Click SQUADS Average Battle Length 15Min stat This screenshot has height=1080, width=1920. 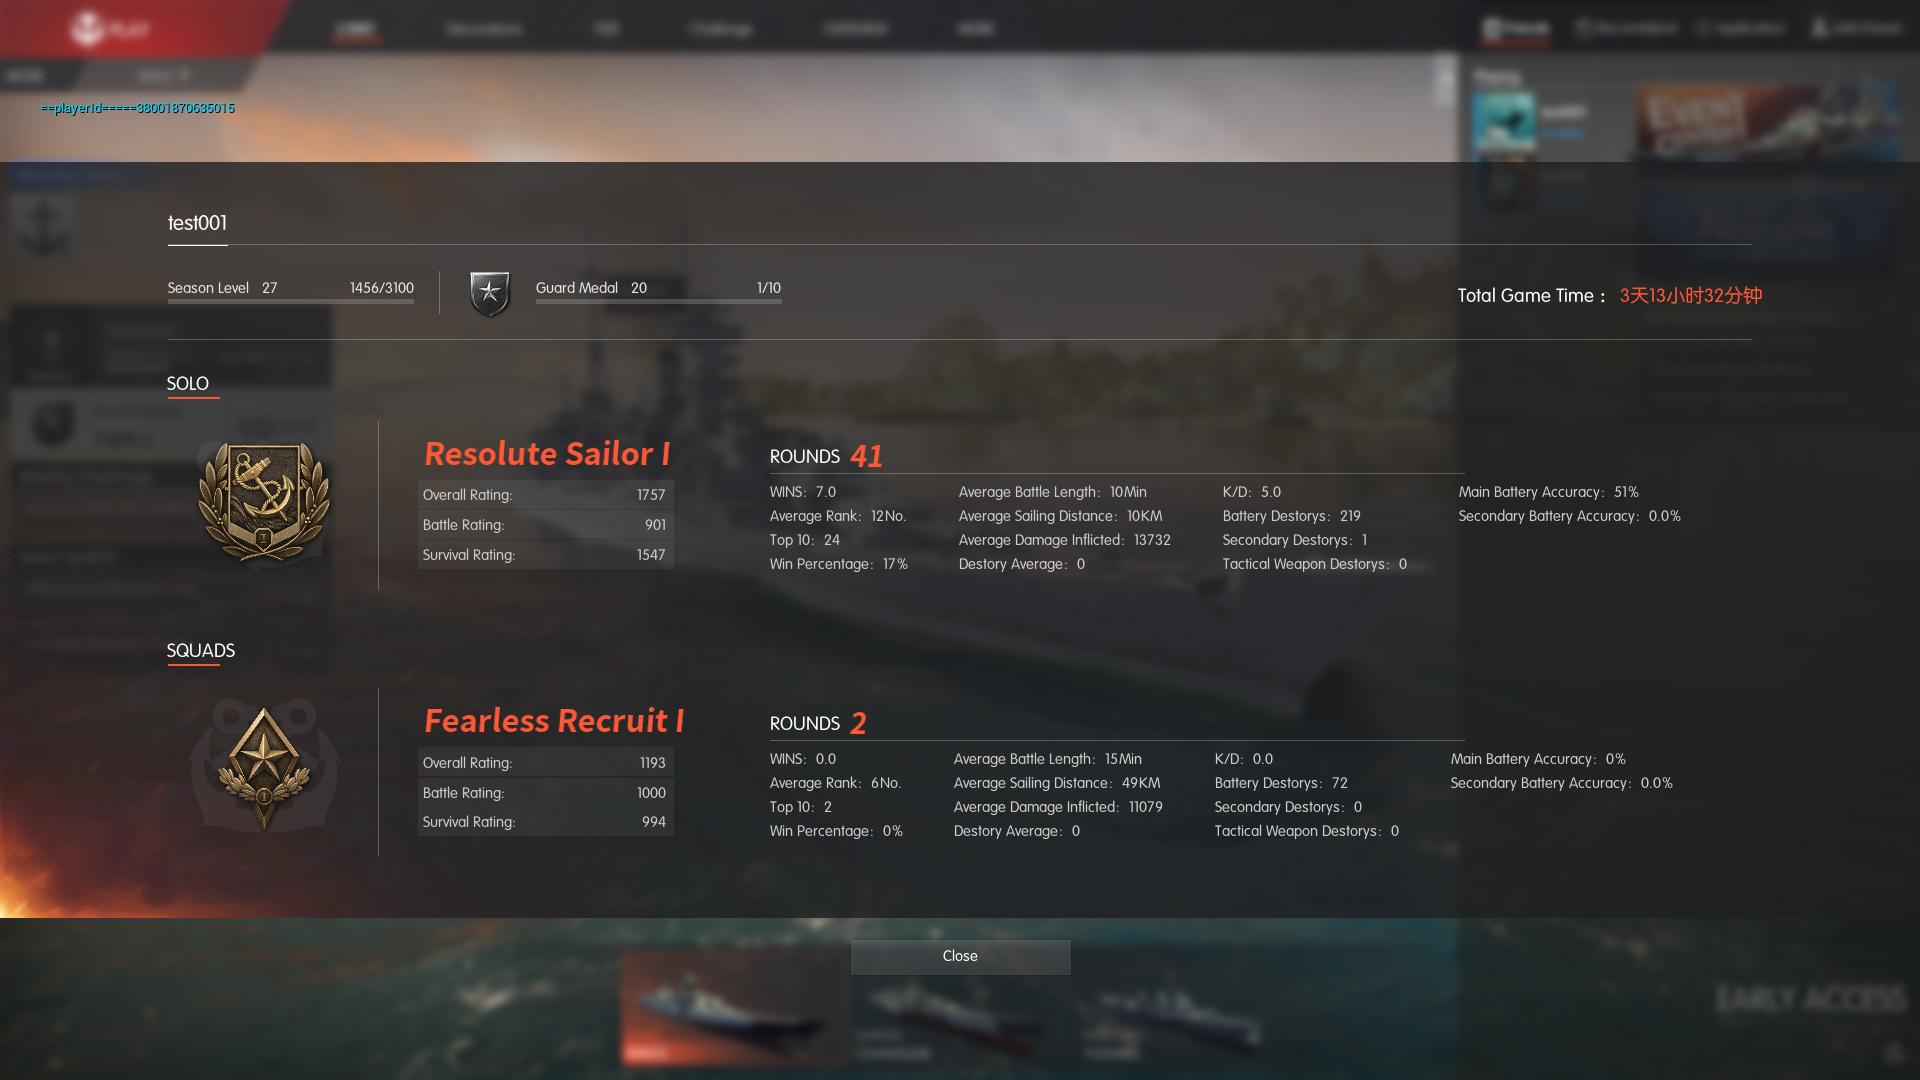pyautogui.click(x=1048, y=759)
